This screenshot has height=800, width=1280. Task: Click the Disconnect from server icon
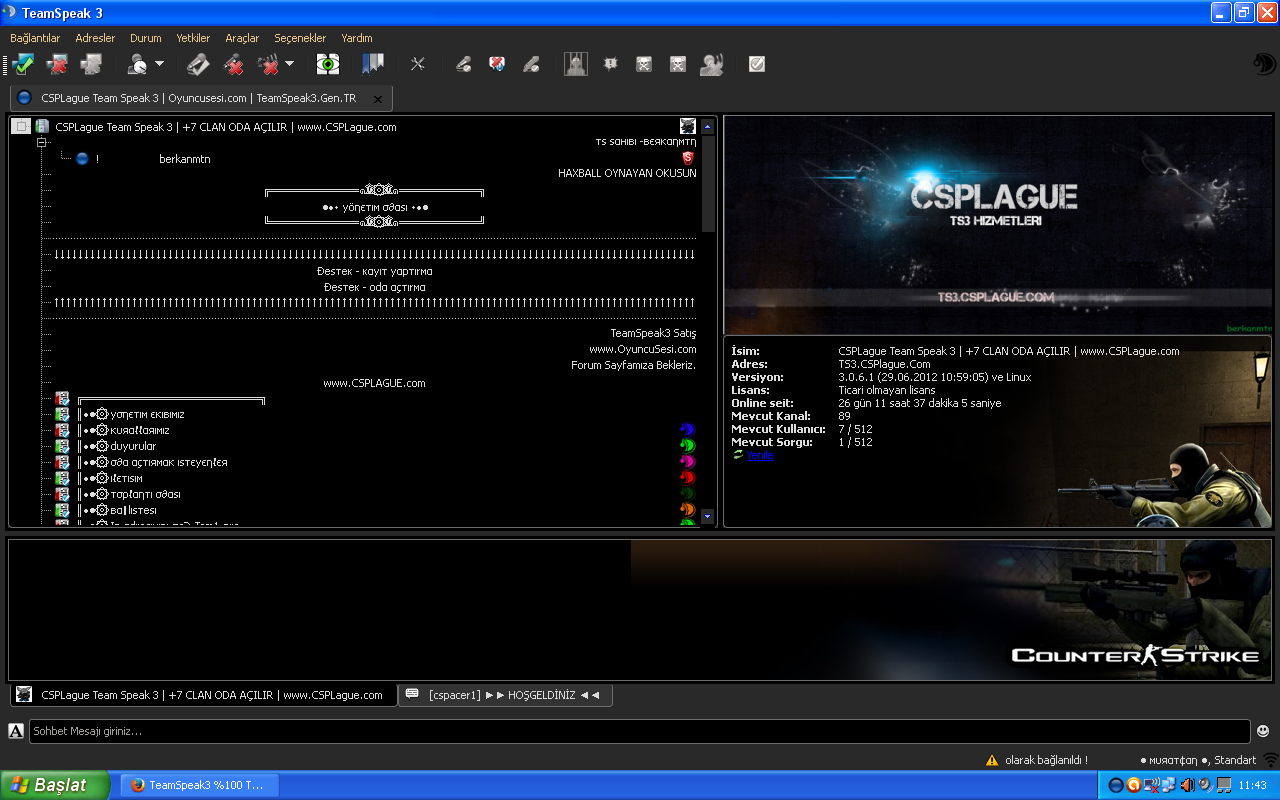(x=57, y=64)
